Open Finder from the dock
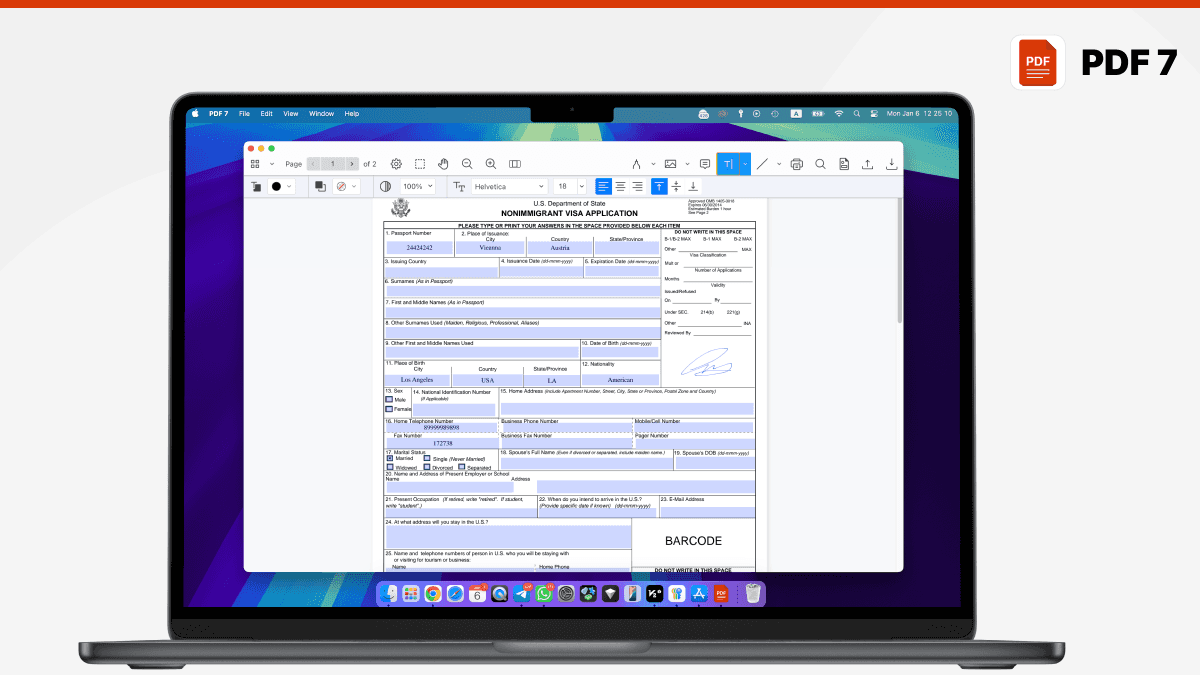The image size is (1200, 675). 390,594
